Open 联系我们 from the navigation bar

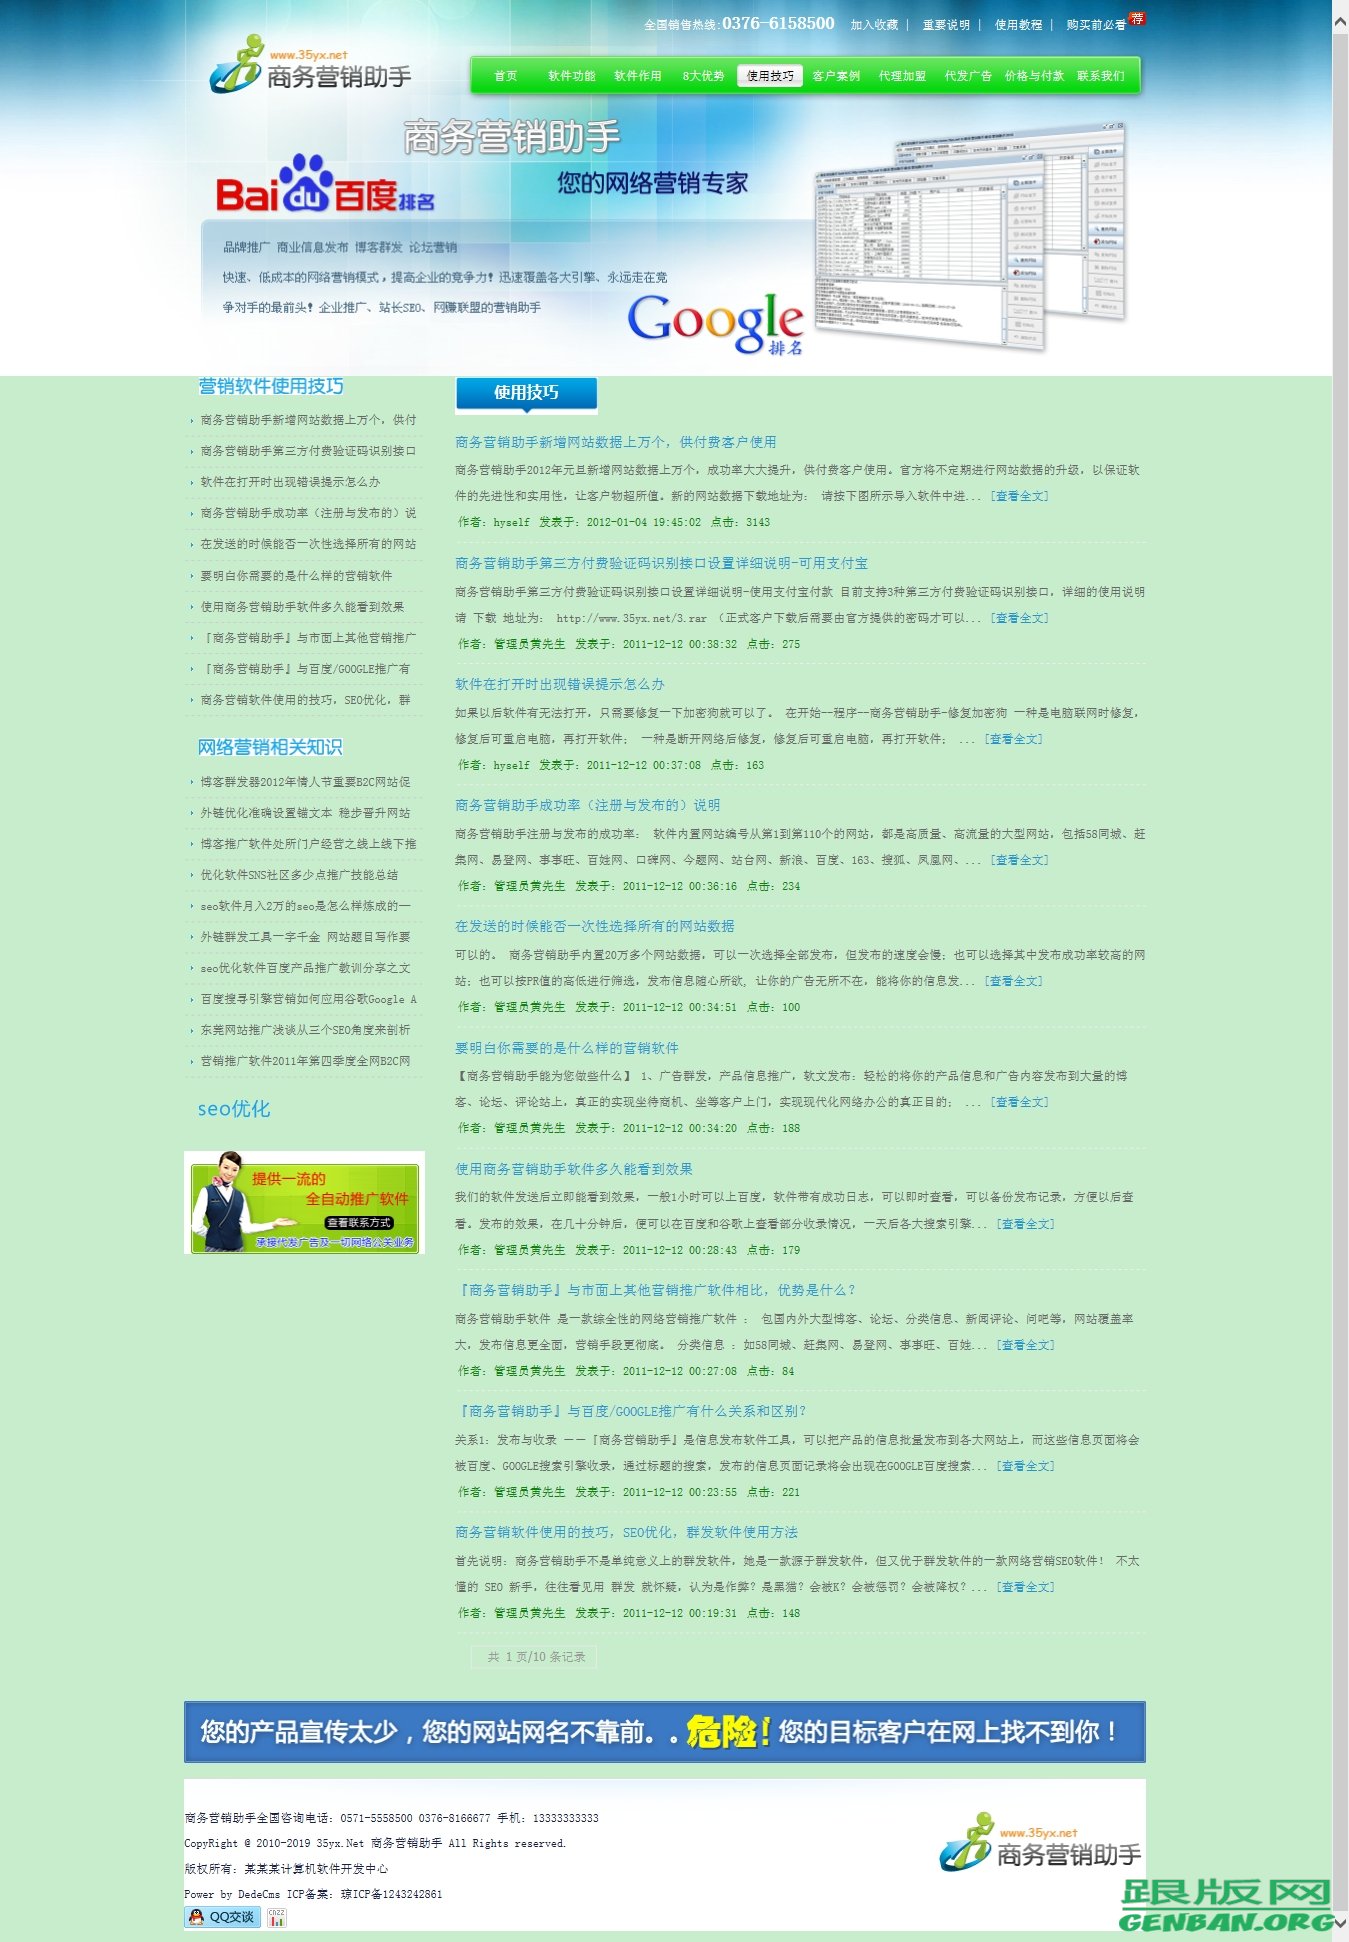click(x=1100, y=76)
